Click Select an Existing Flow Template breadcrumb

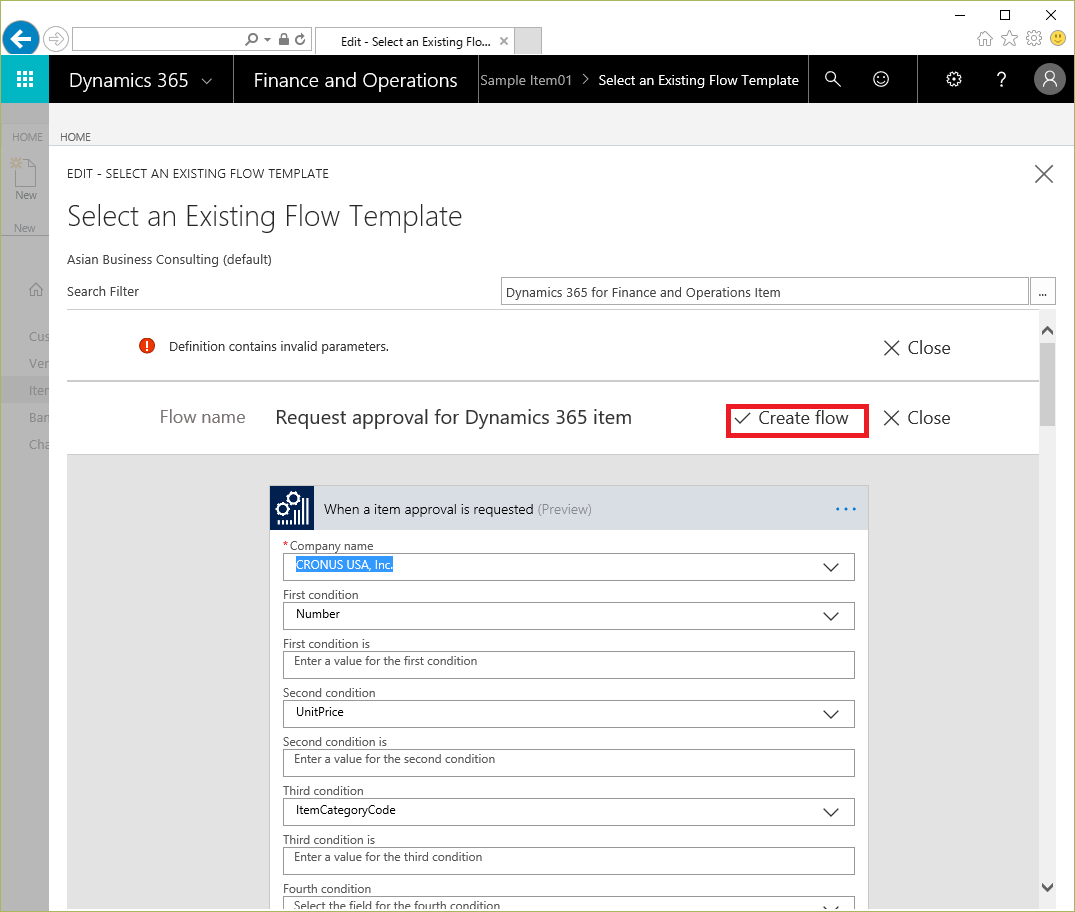698,80
